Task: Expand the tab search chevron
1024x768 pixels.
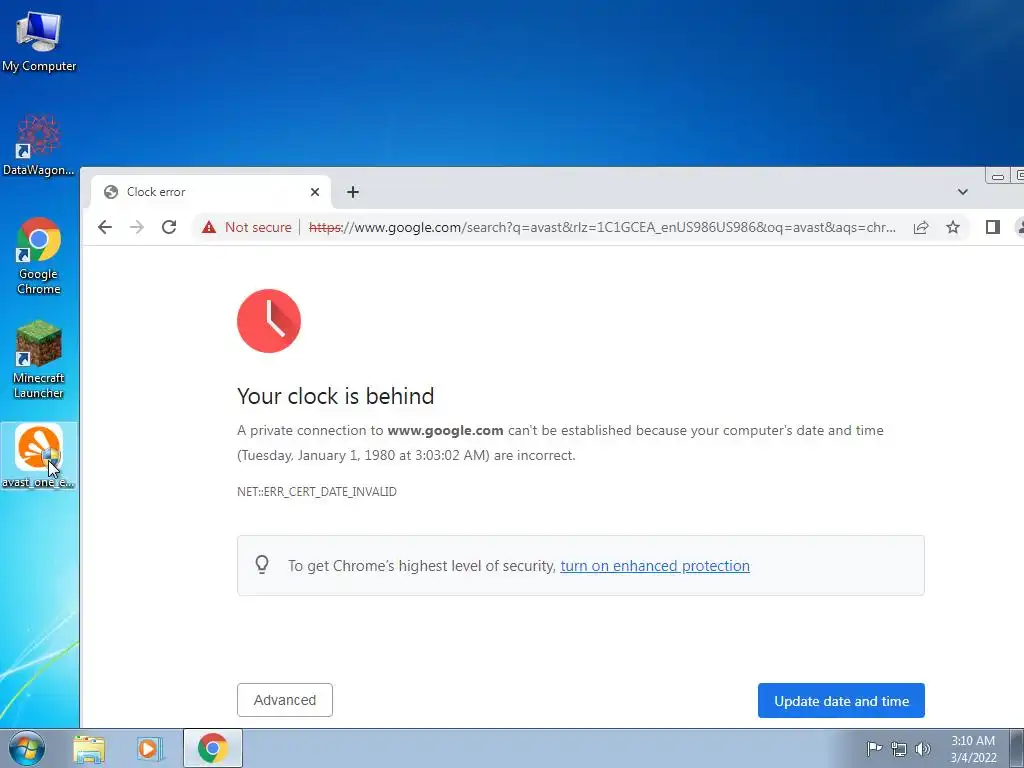Action: [x=963, y=192]
